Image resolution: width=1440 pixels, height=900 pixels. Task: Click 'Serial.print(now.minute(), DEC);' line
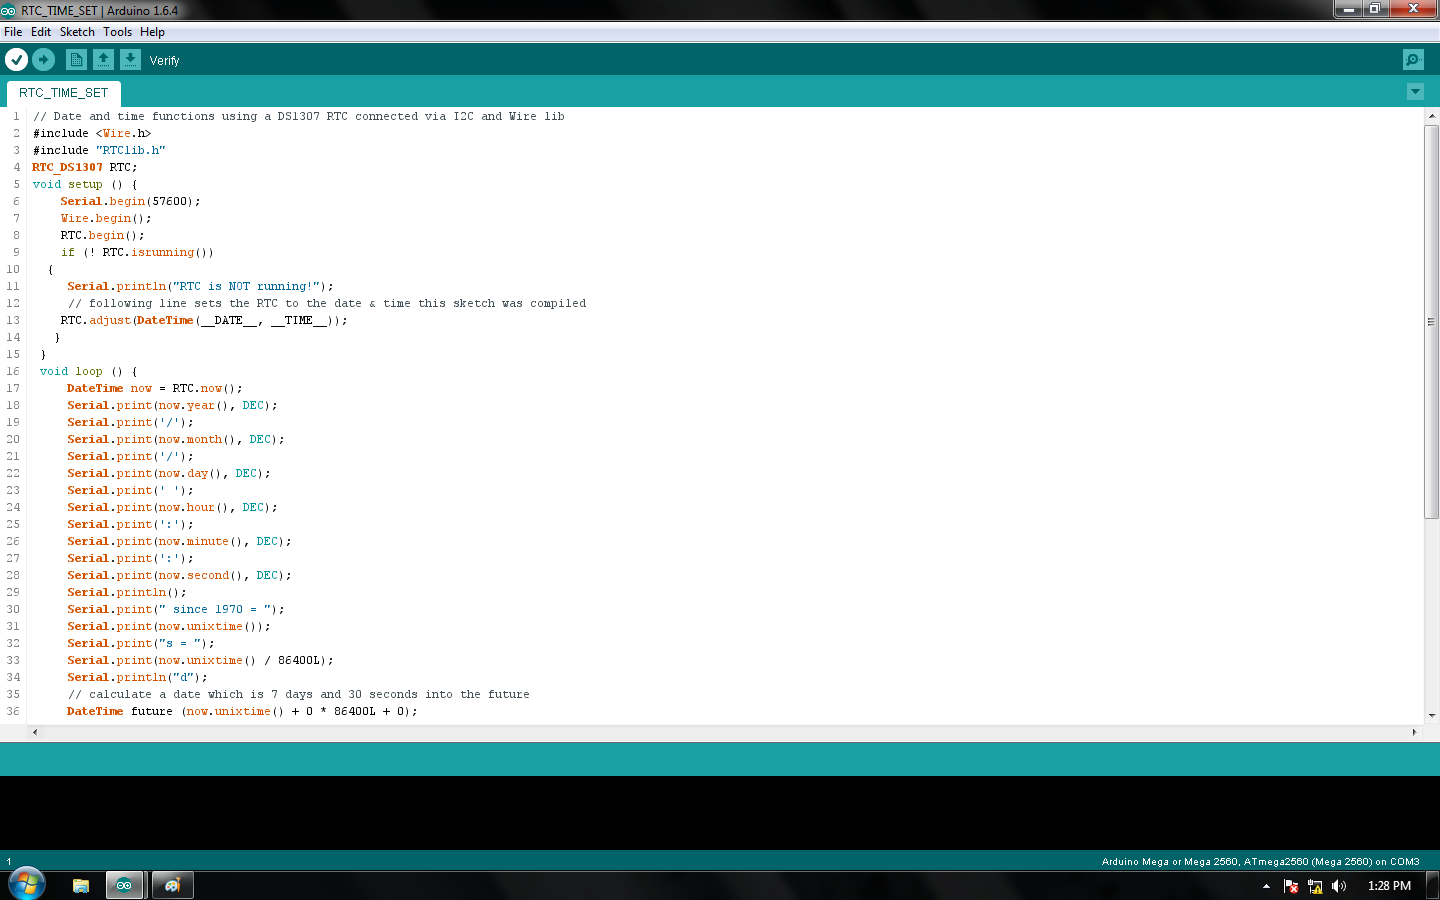pyautogui.click(x=179, y=541)
